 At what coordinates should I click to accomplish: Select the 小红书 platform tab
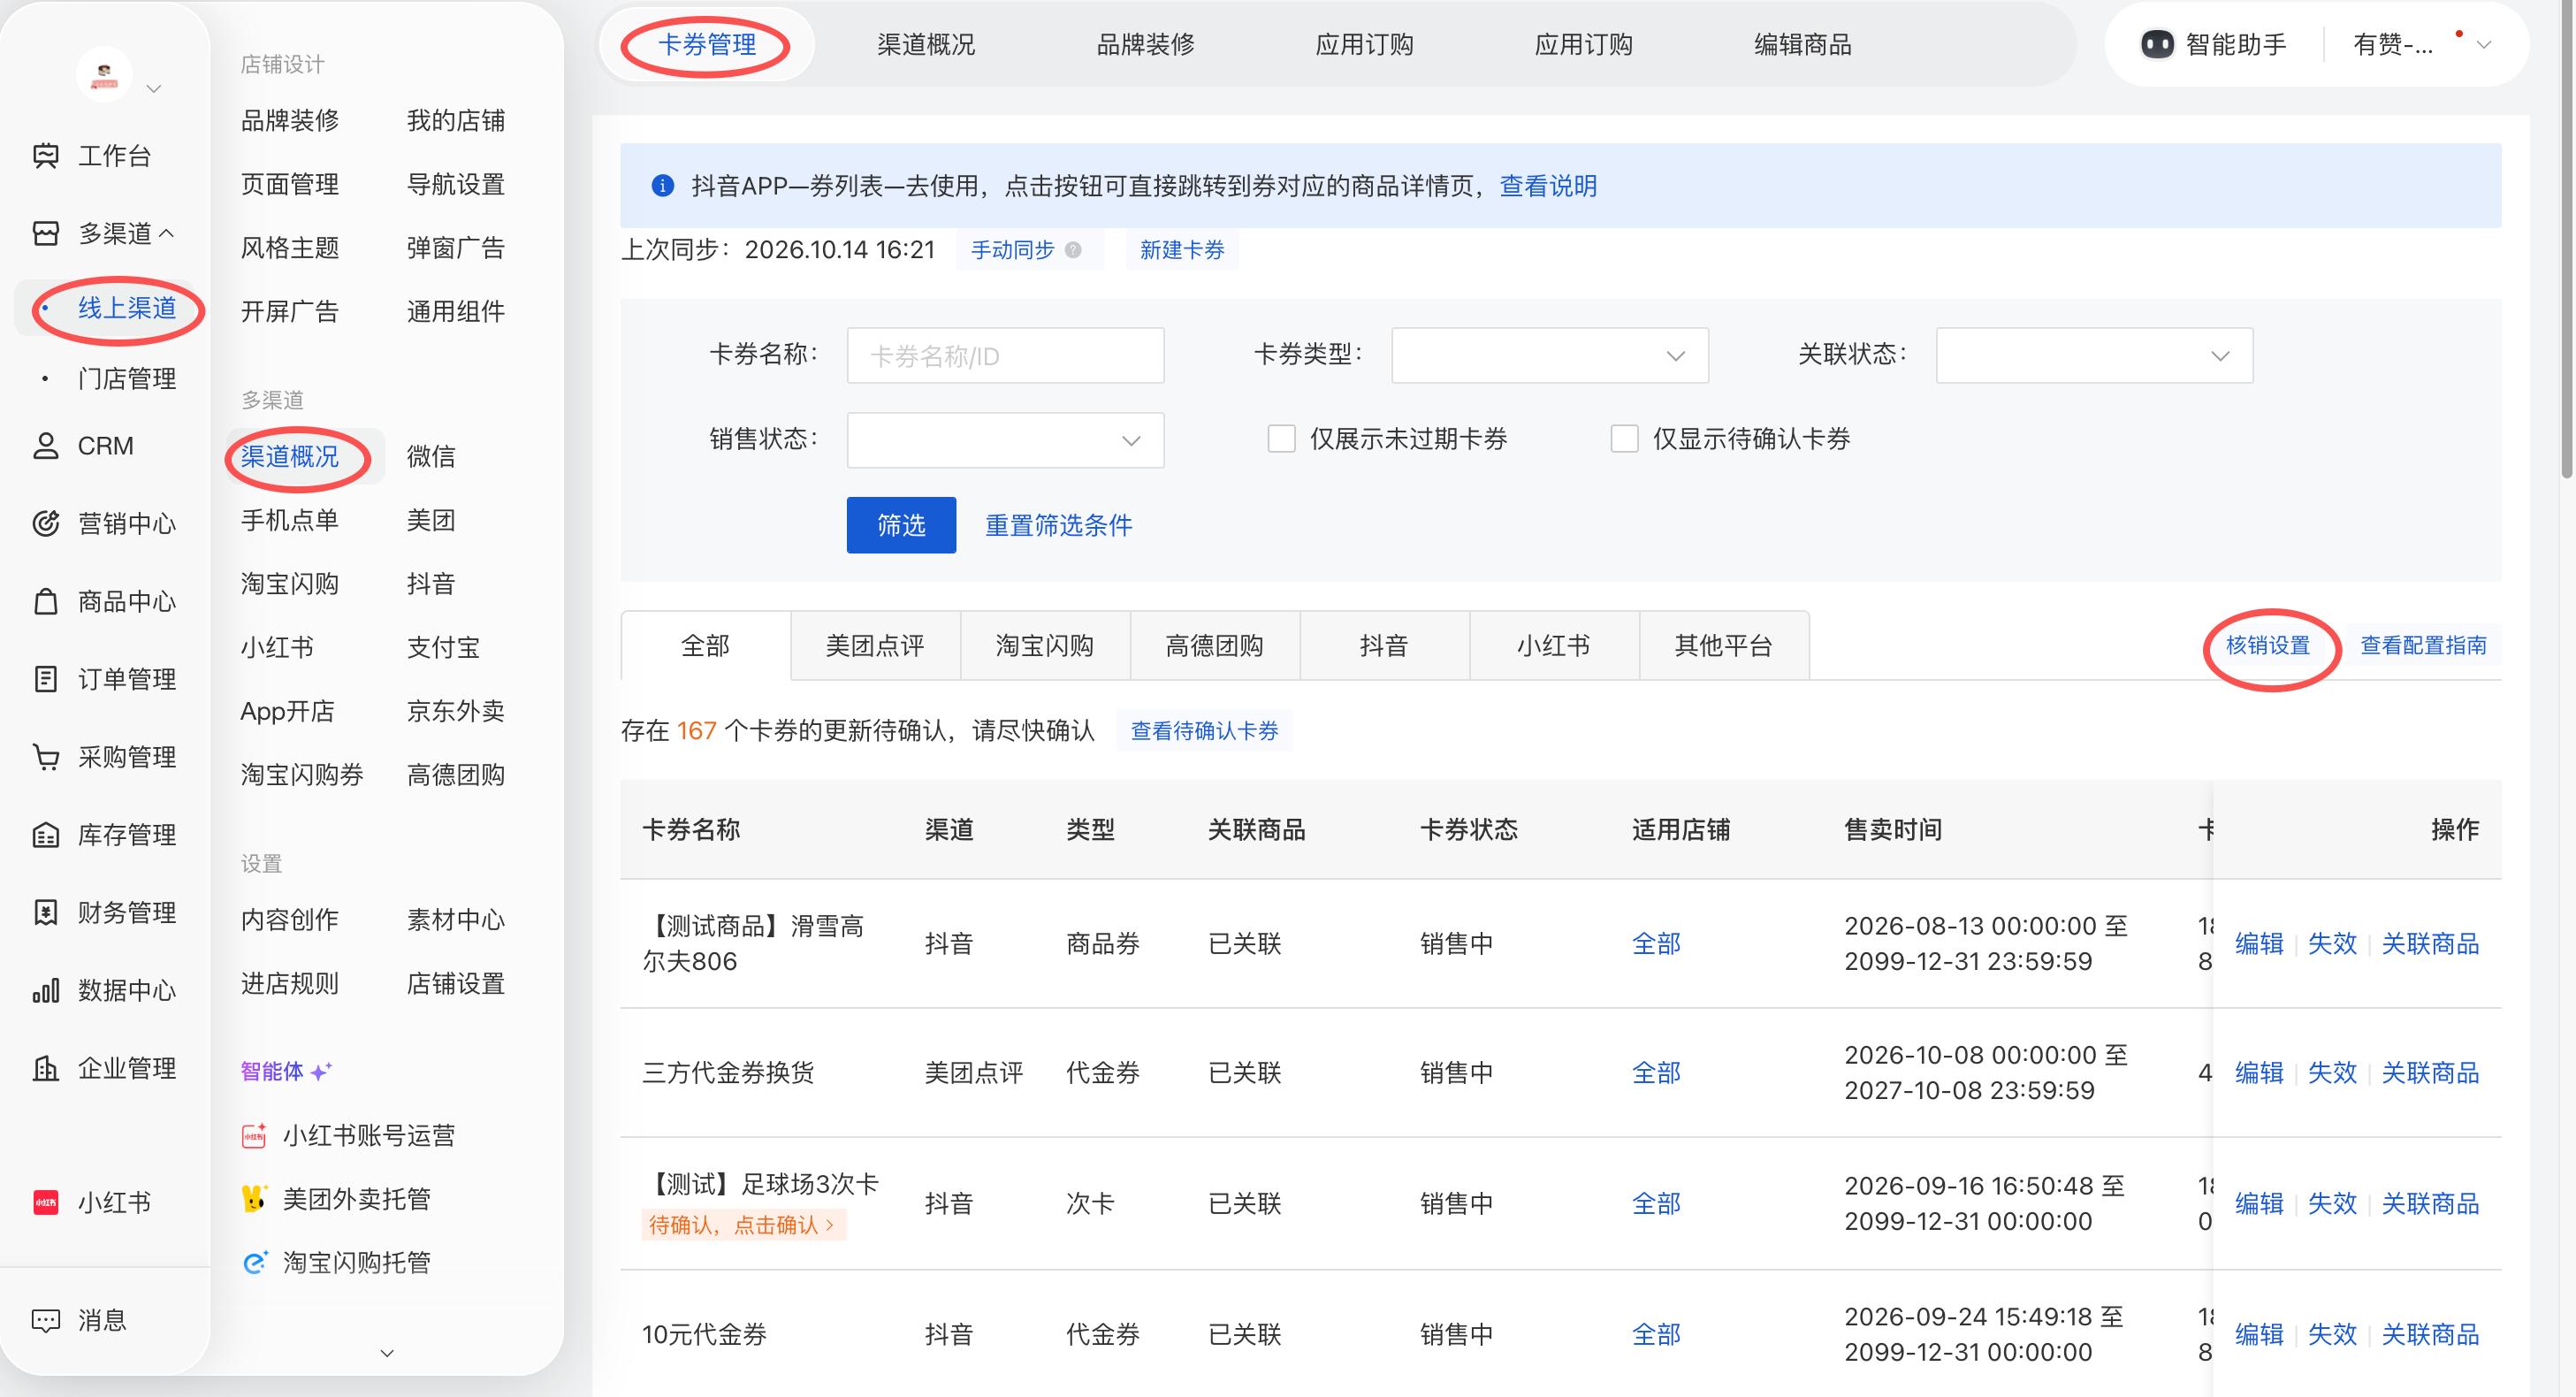(1554, 646)
